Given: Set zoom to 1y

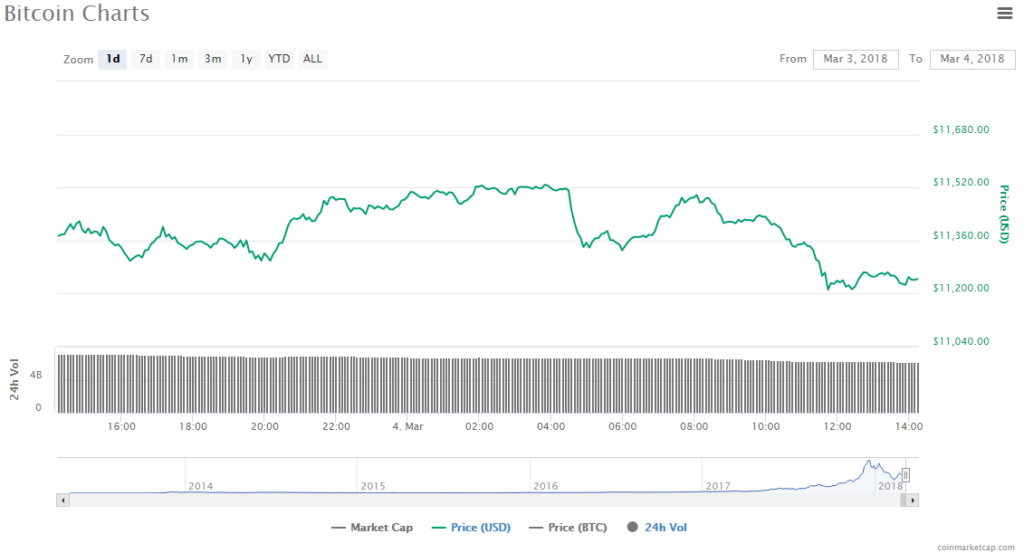Looking at the screenshot, I should tap(246, 59).
